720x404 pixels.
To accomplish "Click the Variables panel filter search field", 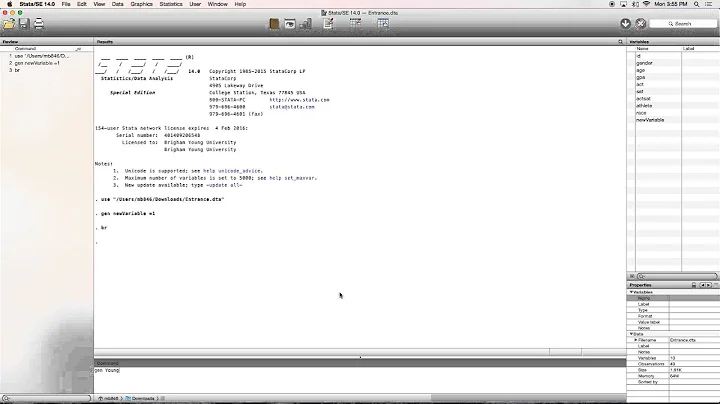I will [x=677, y=276].
